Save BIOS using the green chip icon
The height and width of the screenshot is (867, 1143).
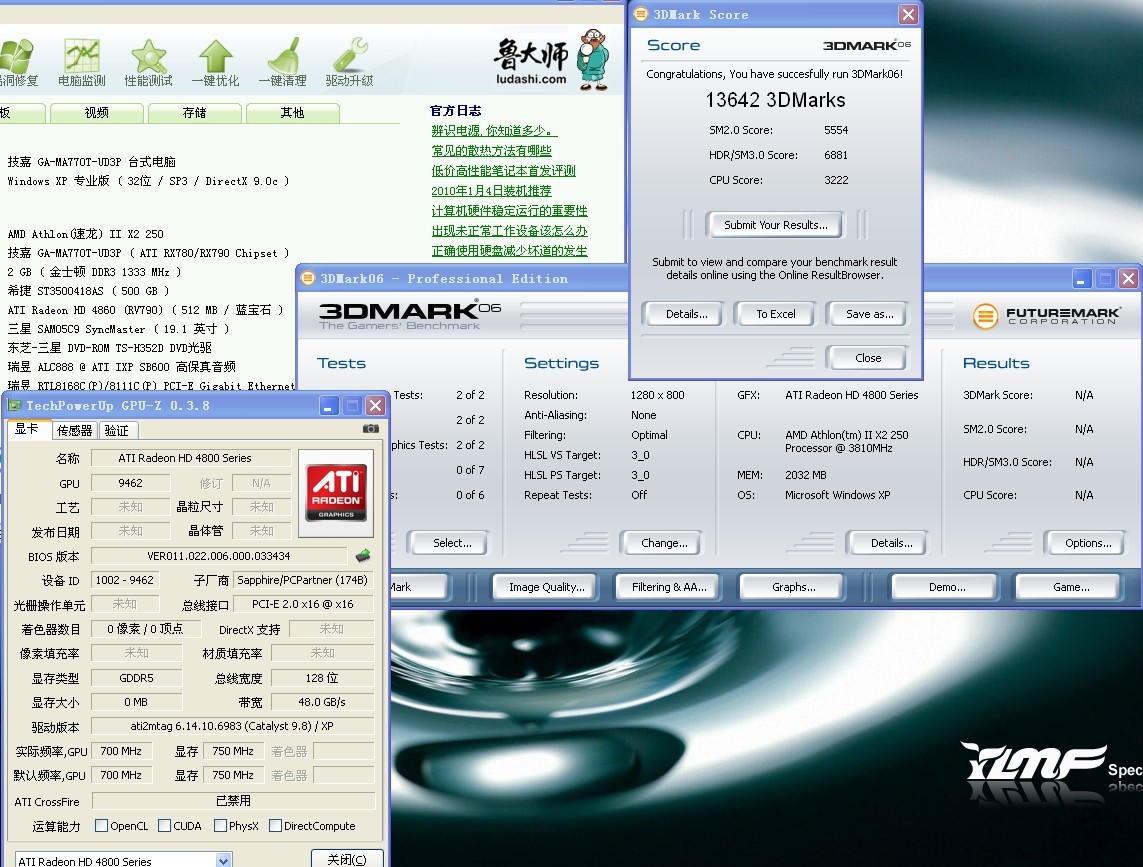point(363,556)
